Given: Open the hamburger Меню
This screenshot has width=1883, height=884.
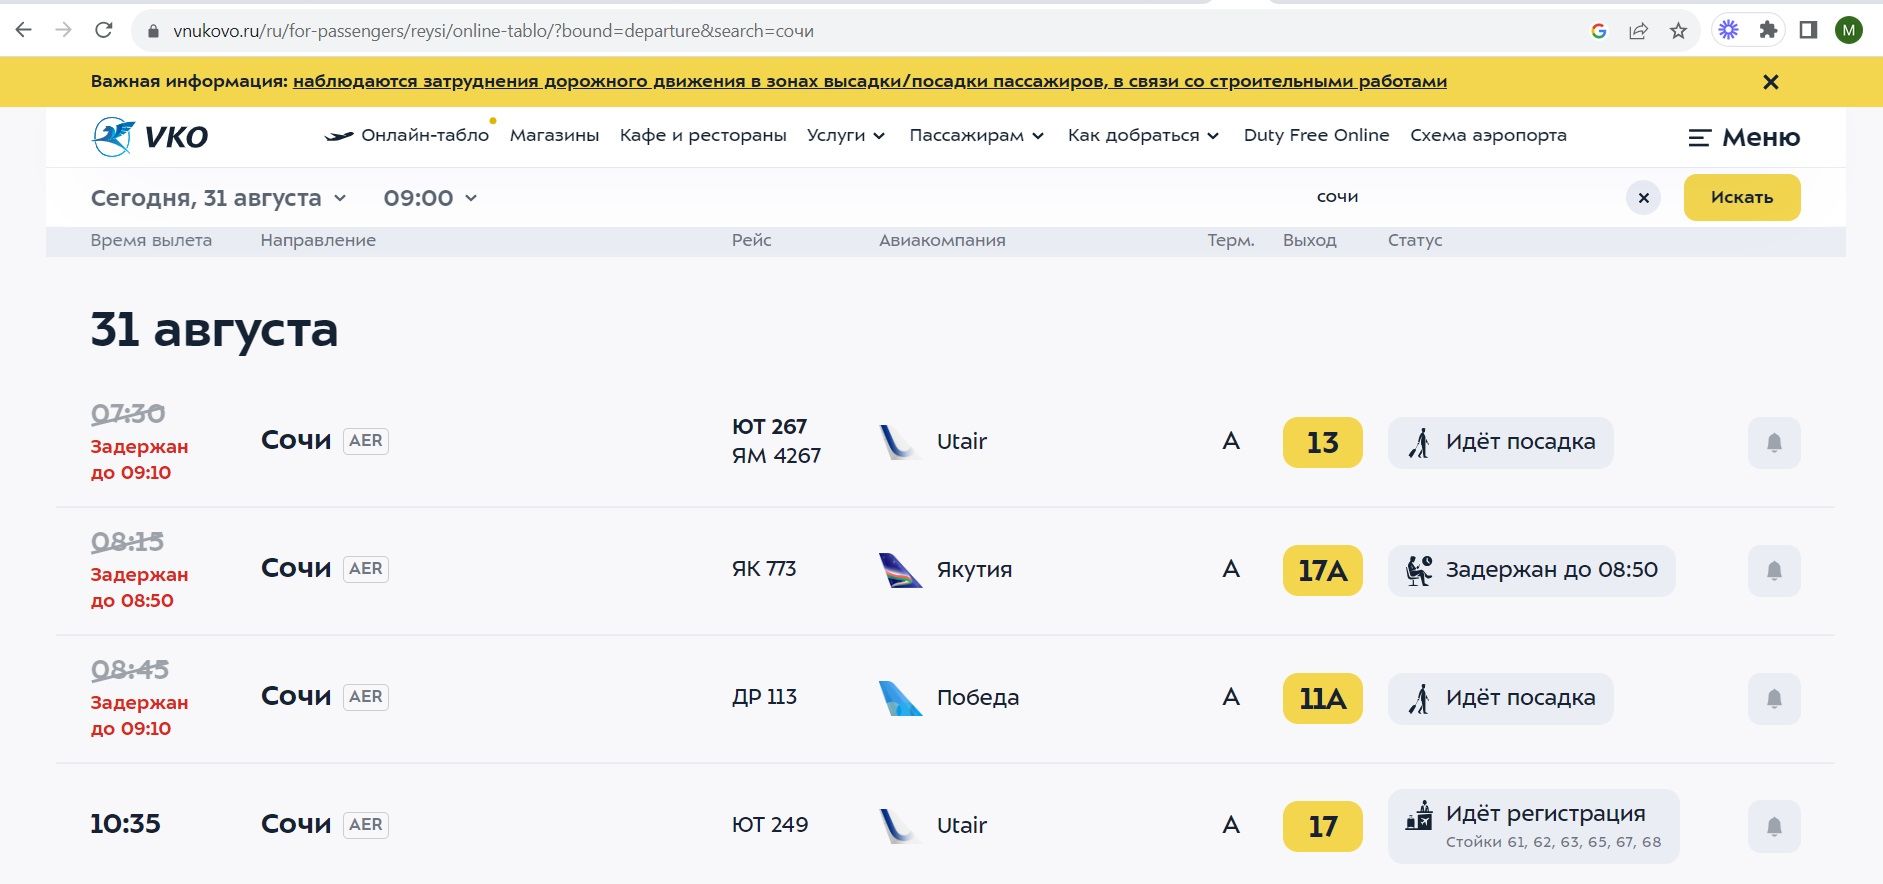Looking at the screenshot, I should pos(1744,138).
